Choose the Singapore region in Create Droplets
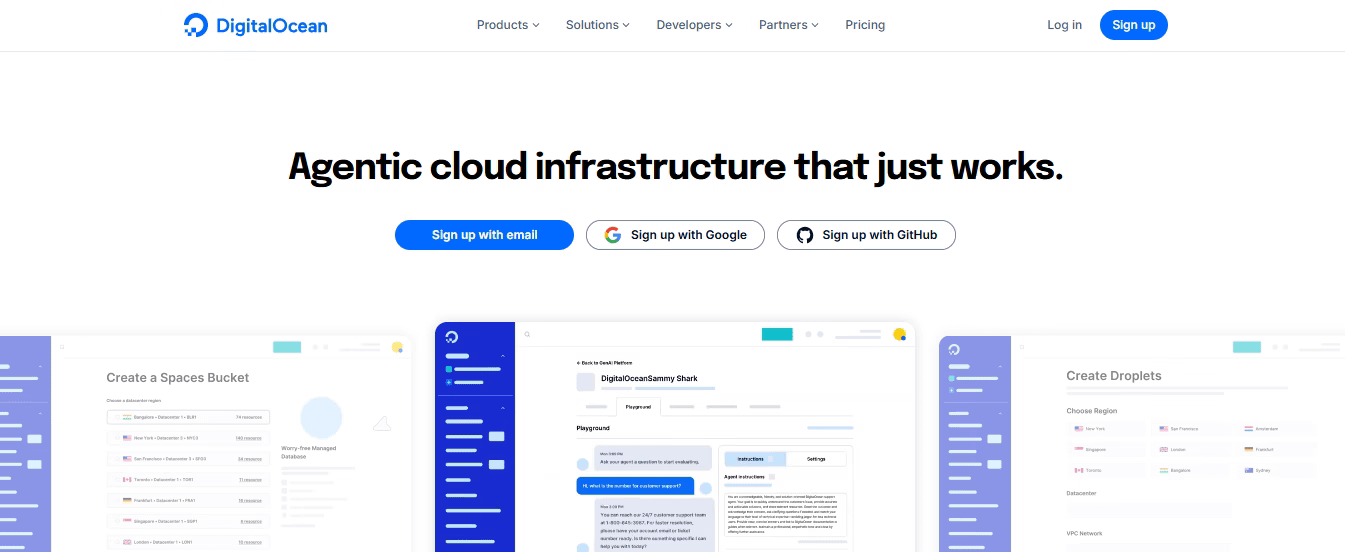Image resolution: width=1345 pixels, height=552 pixels. 1105,449
